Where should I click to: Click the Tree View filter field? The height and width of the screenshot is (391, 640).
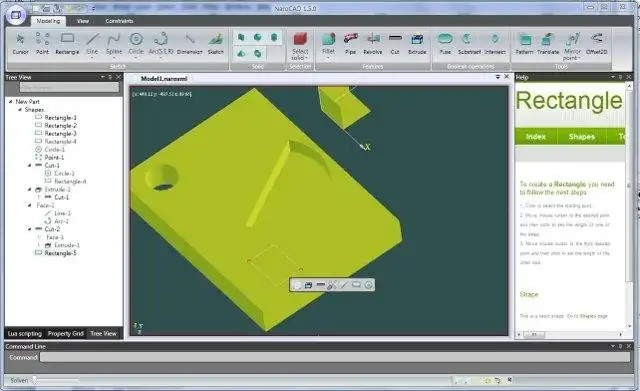(x=69, y=87)
